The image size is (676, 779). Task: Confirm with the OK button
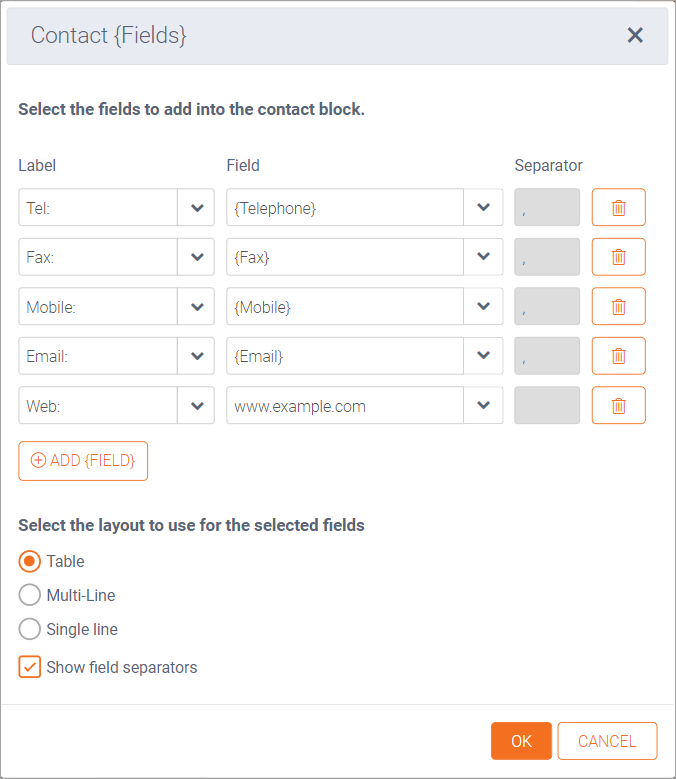pos(521,741)
